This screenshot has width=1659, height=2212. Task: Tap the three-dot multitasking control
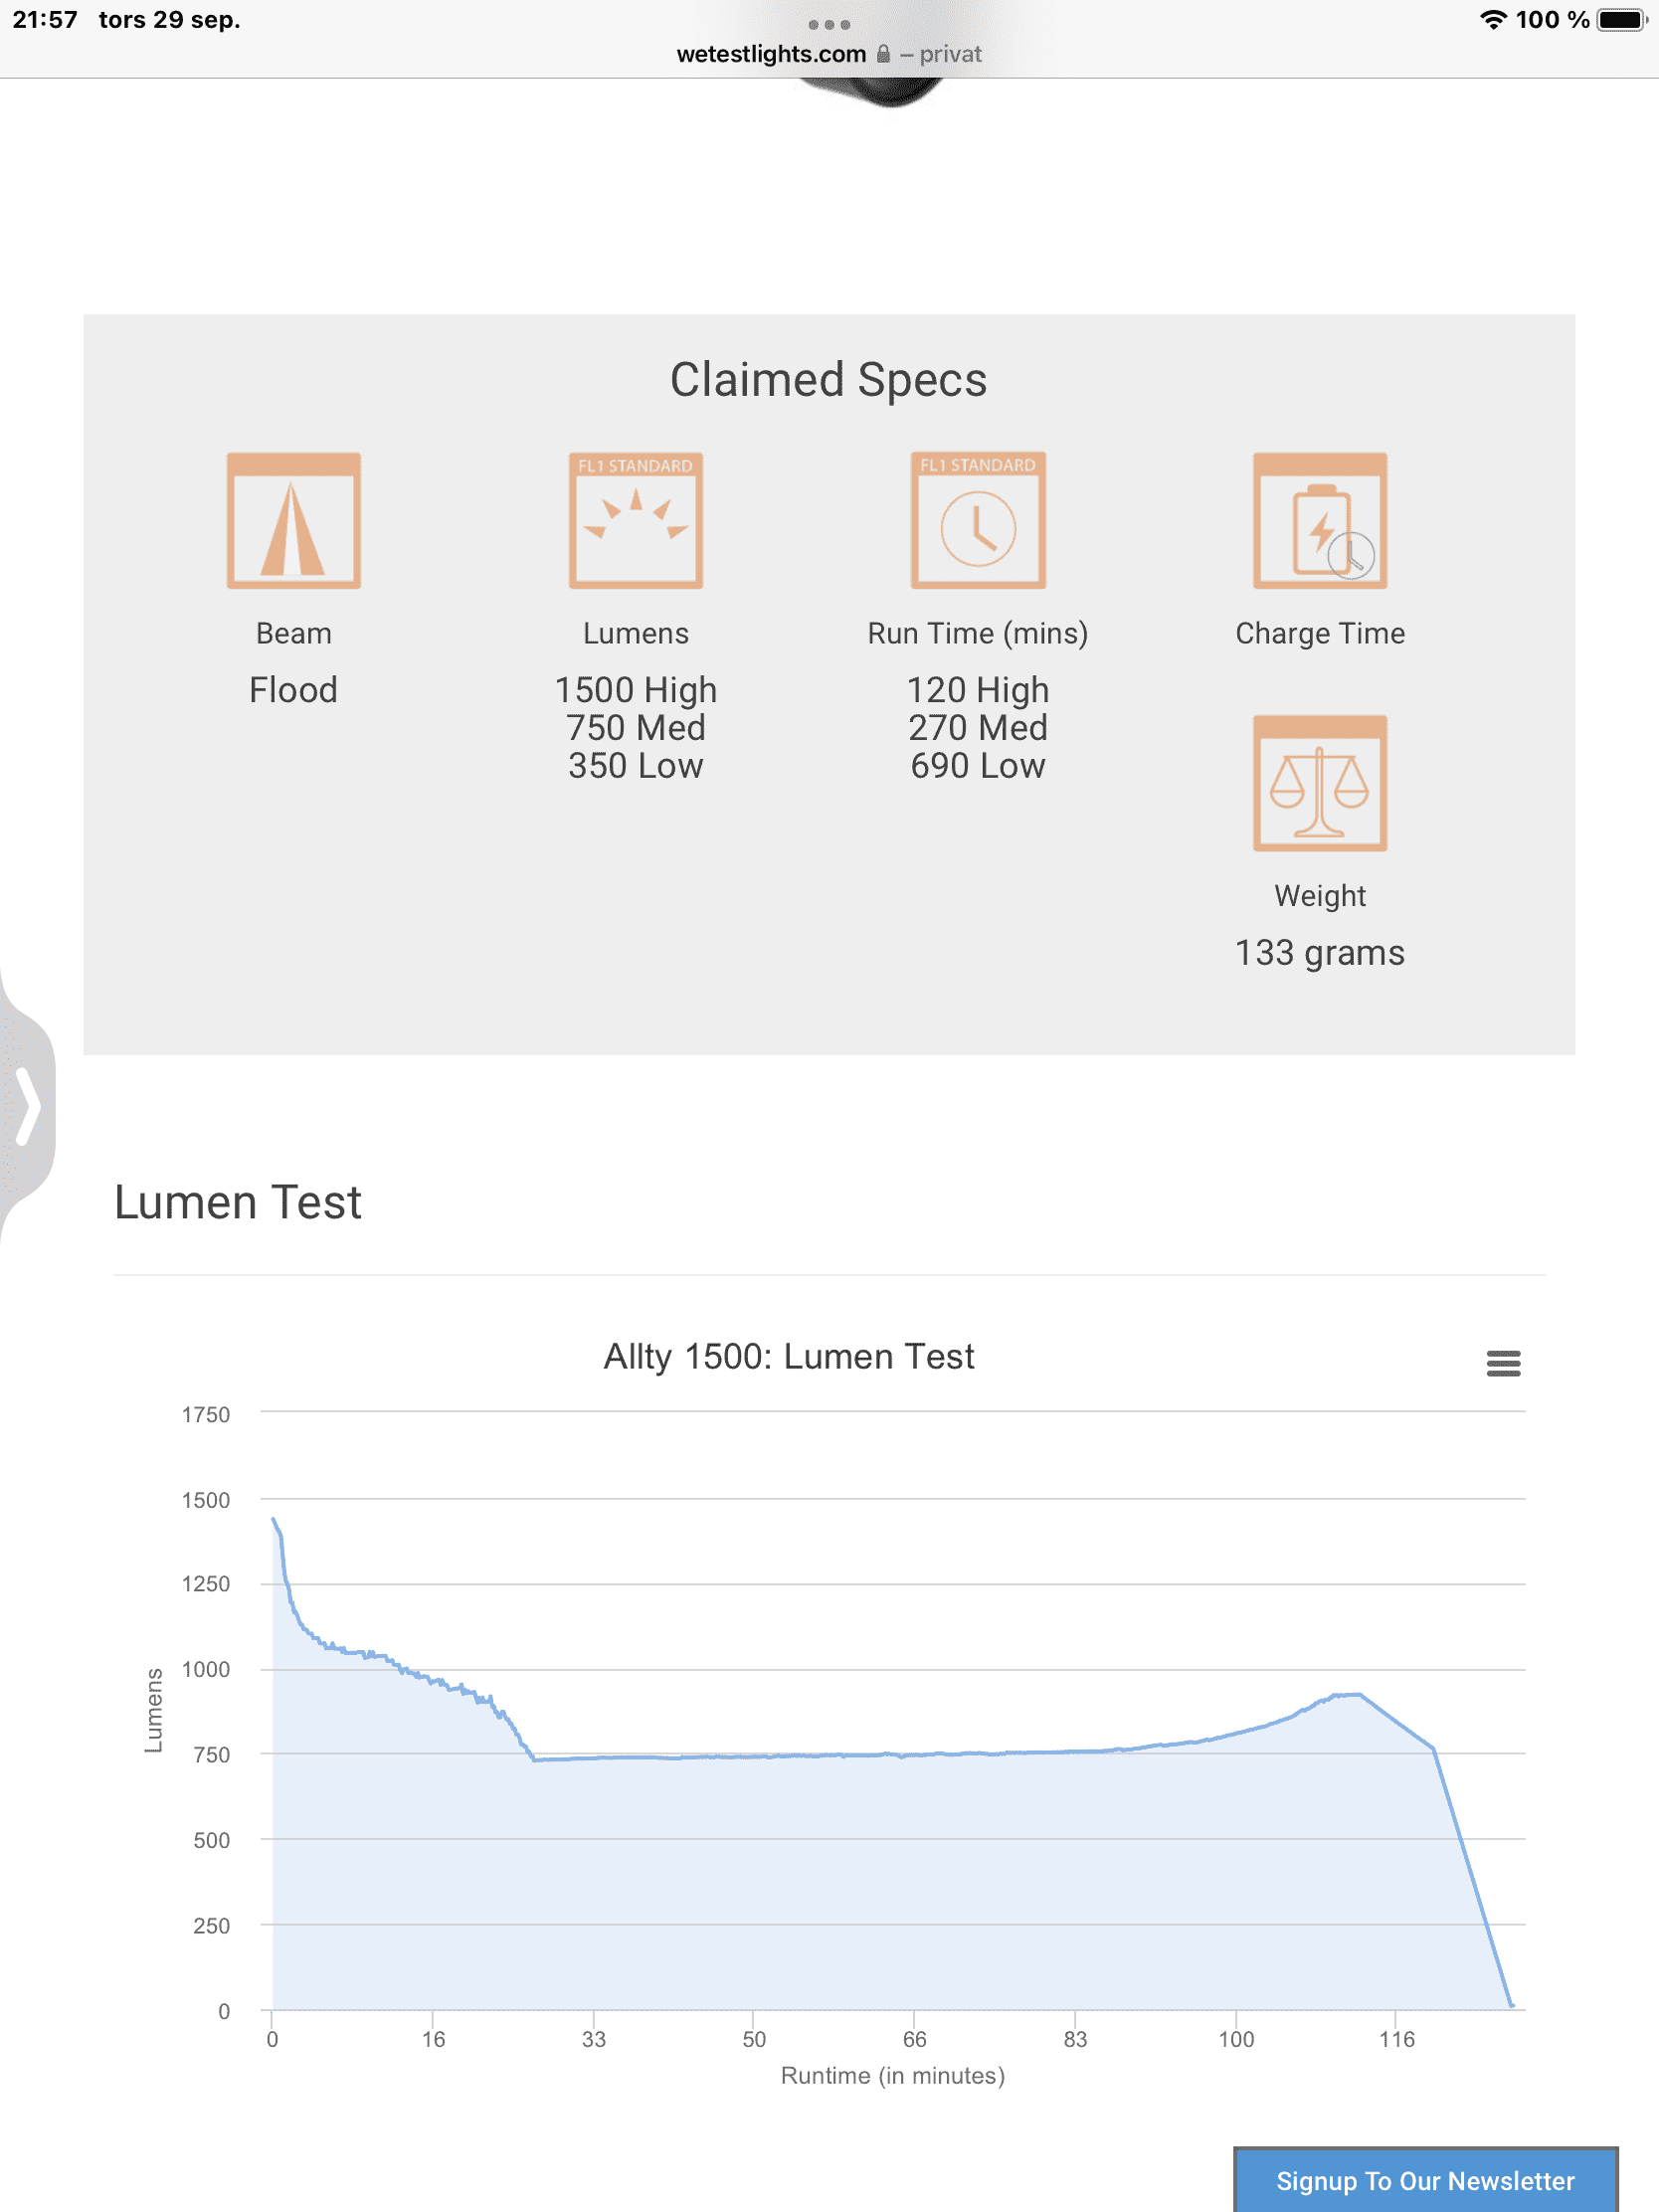(829, 24)
